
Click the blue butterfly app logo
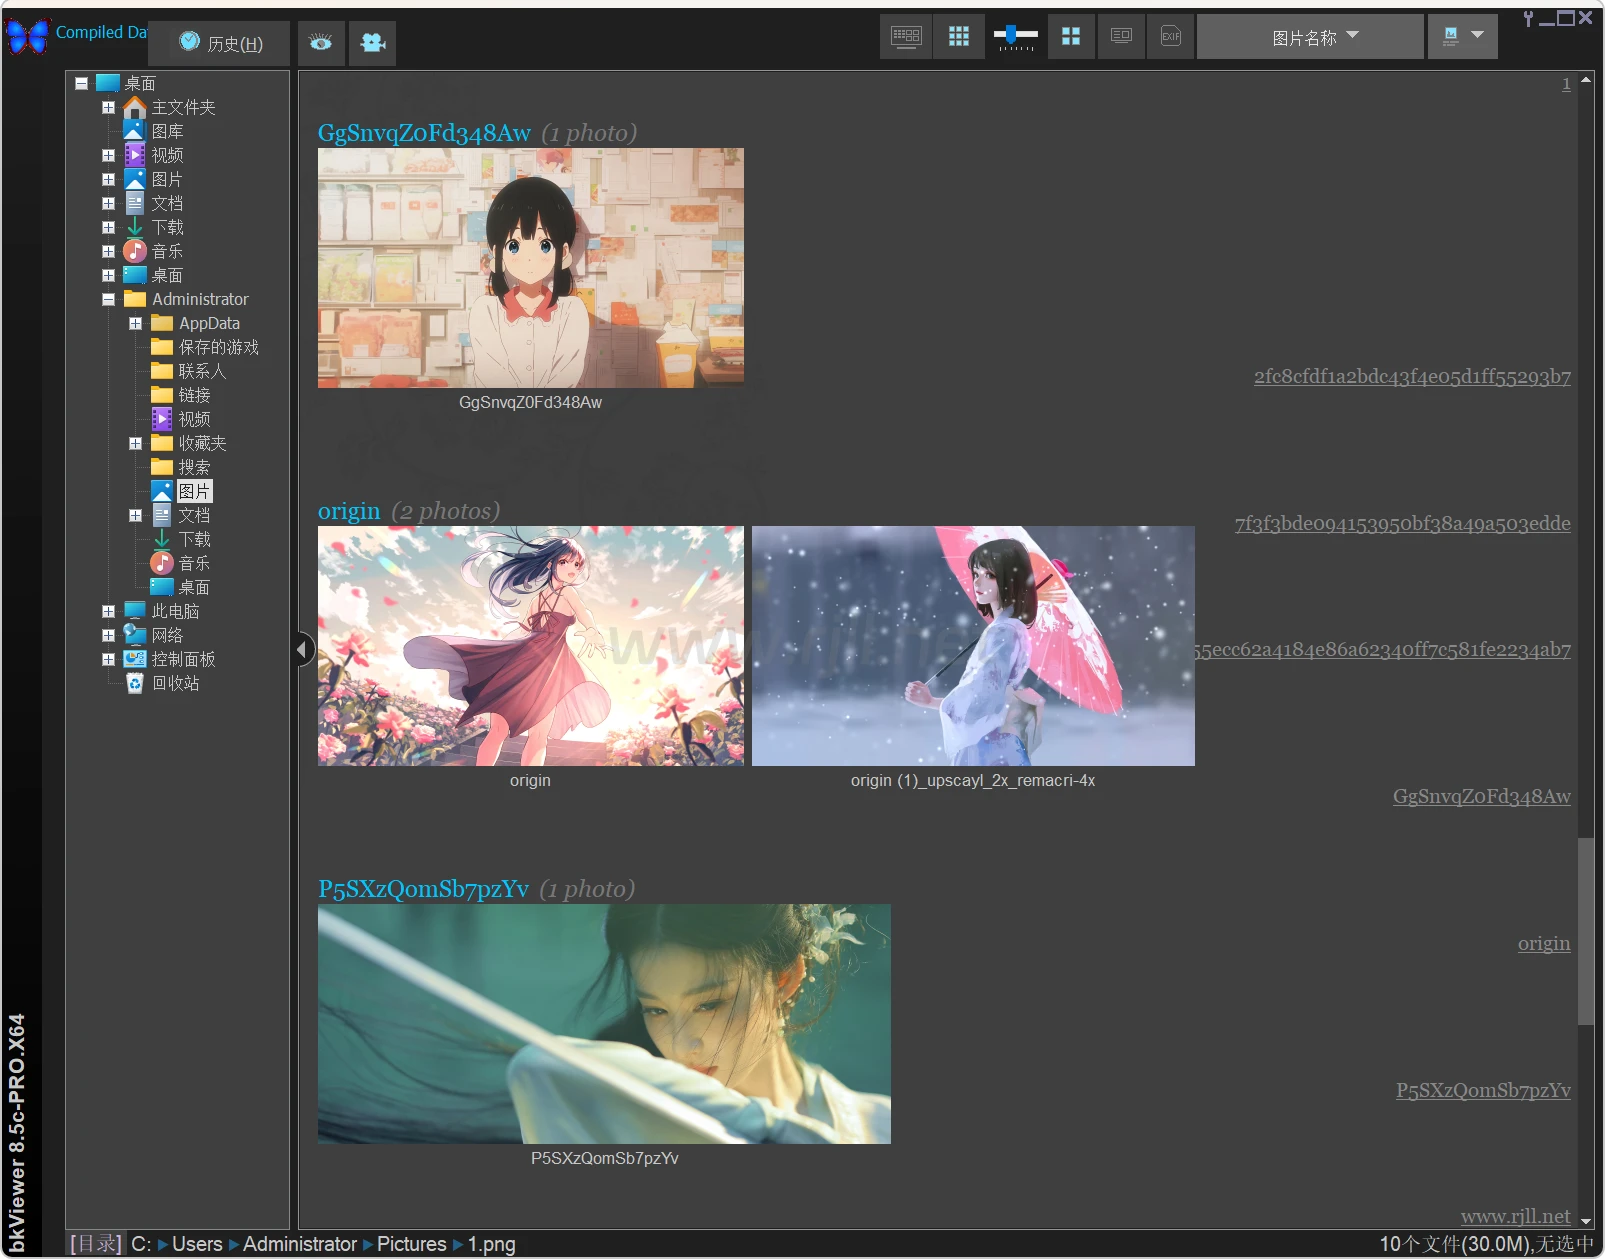[x=27, y=36]
